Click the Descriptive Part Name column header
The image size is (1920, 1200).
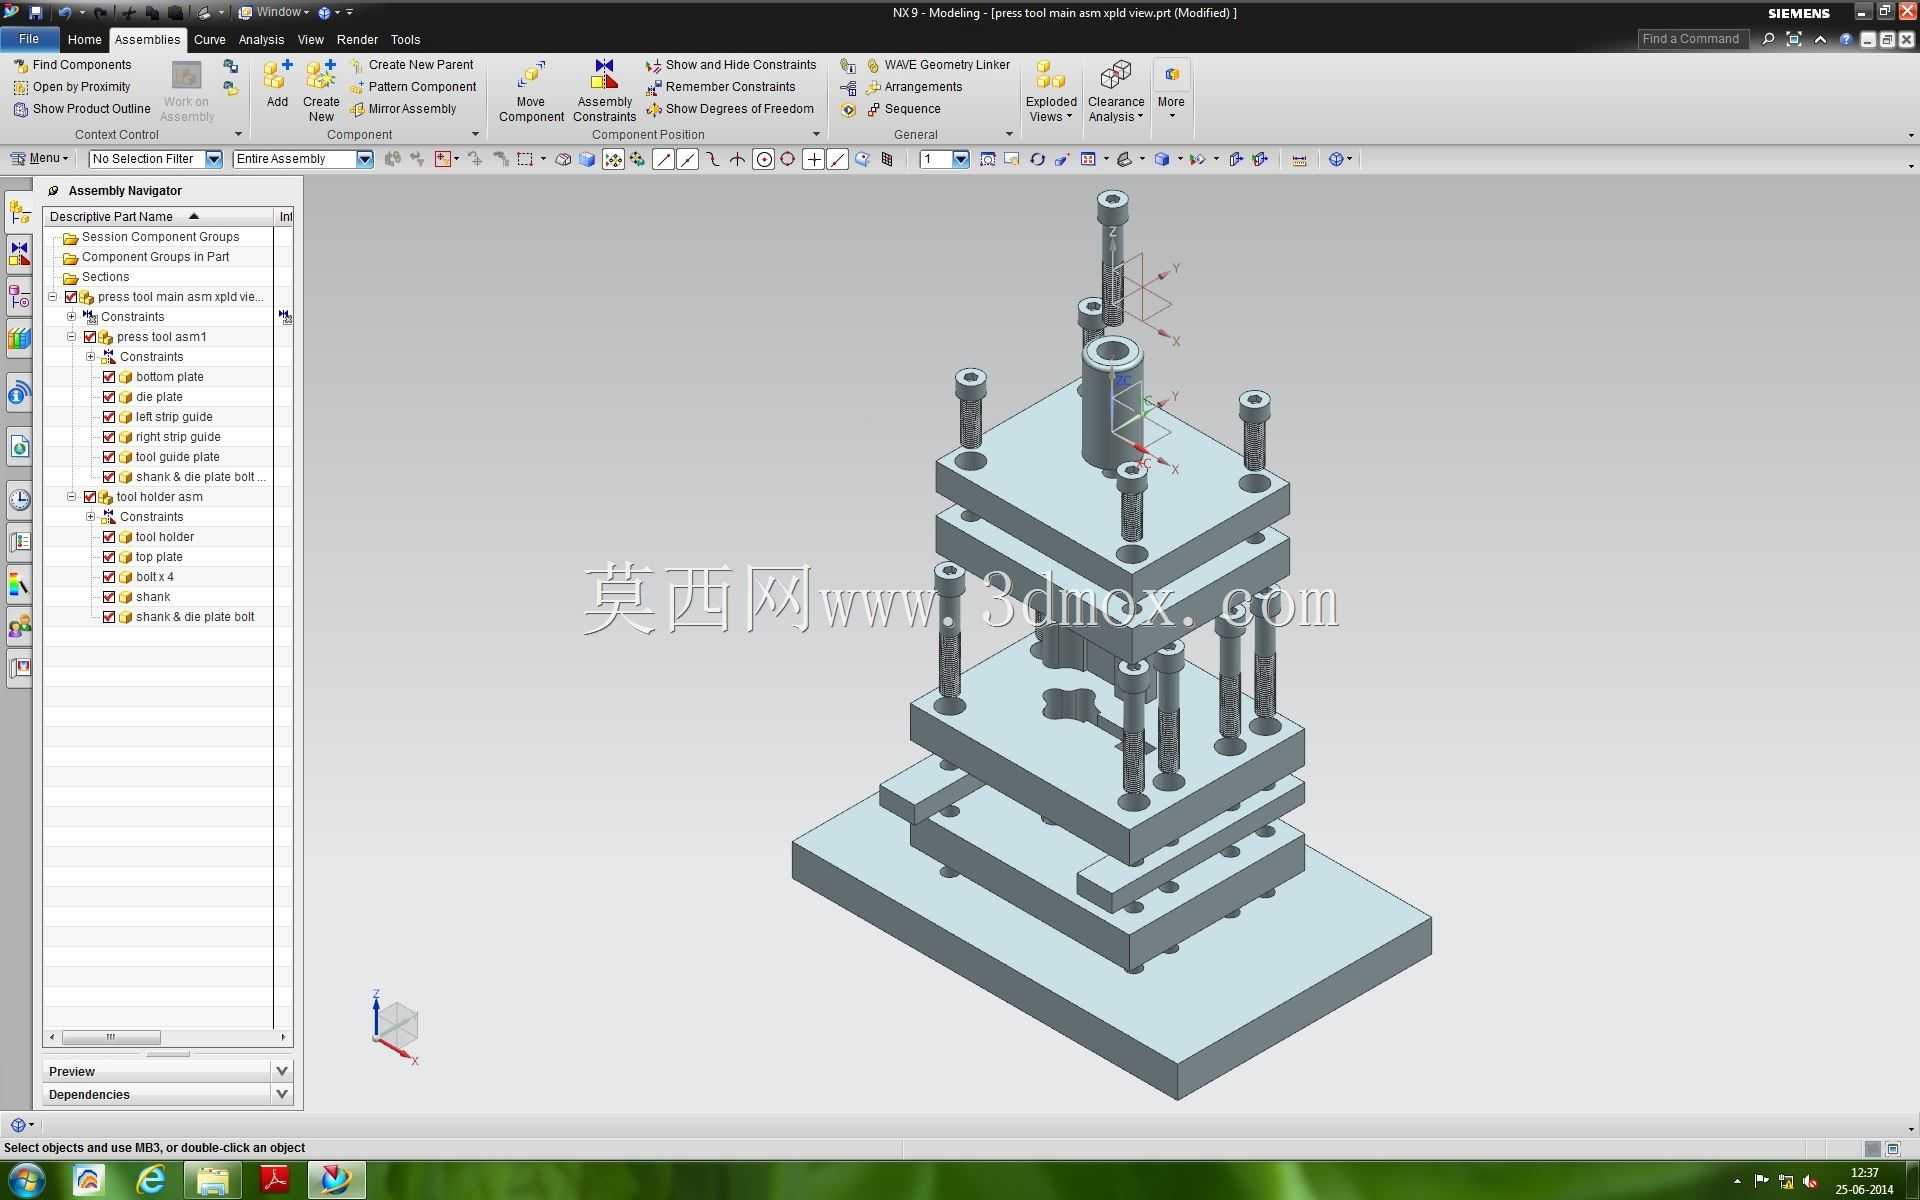click(158, 217)
